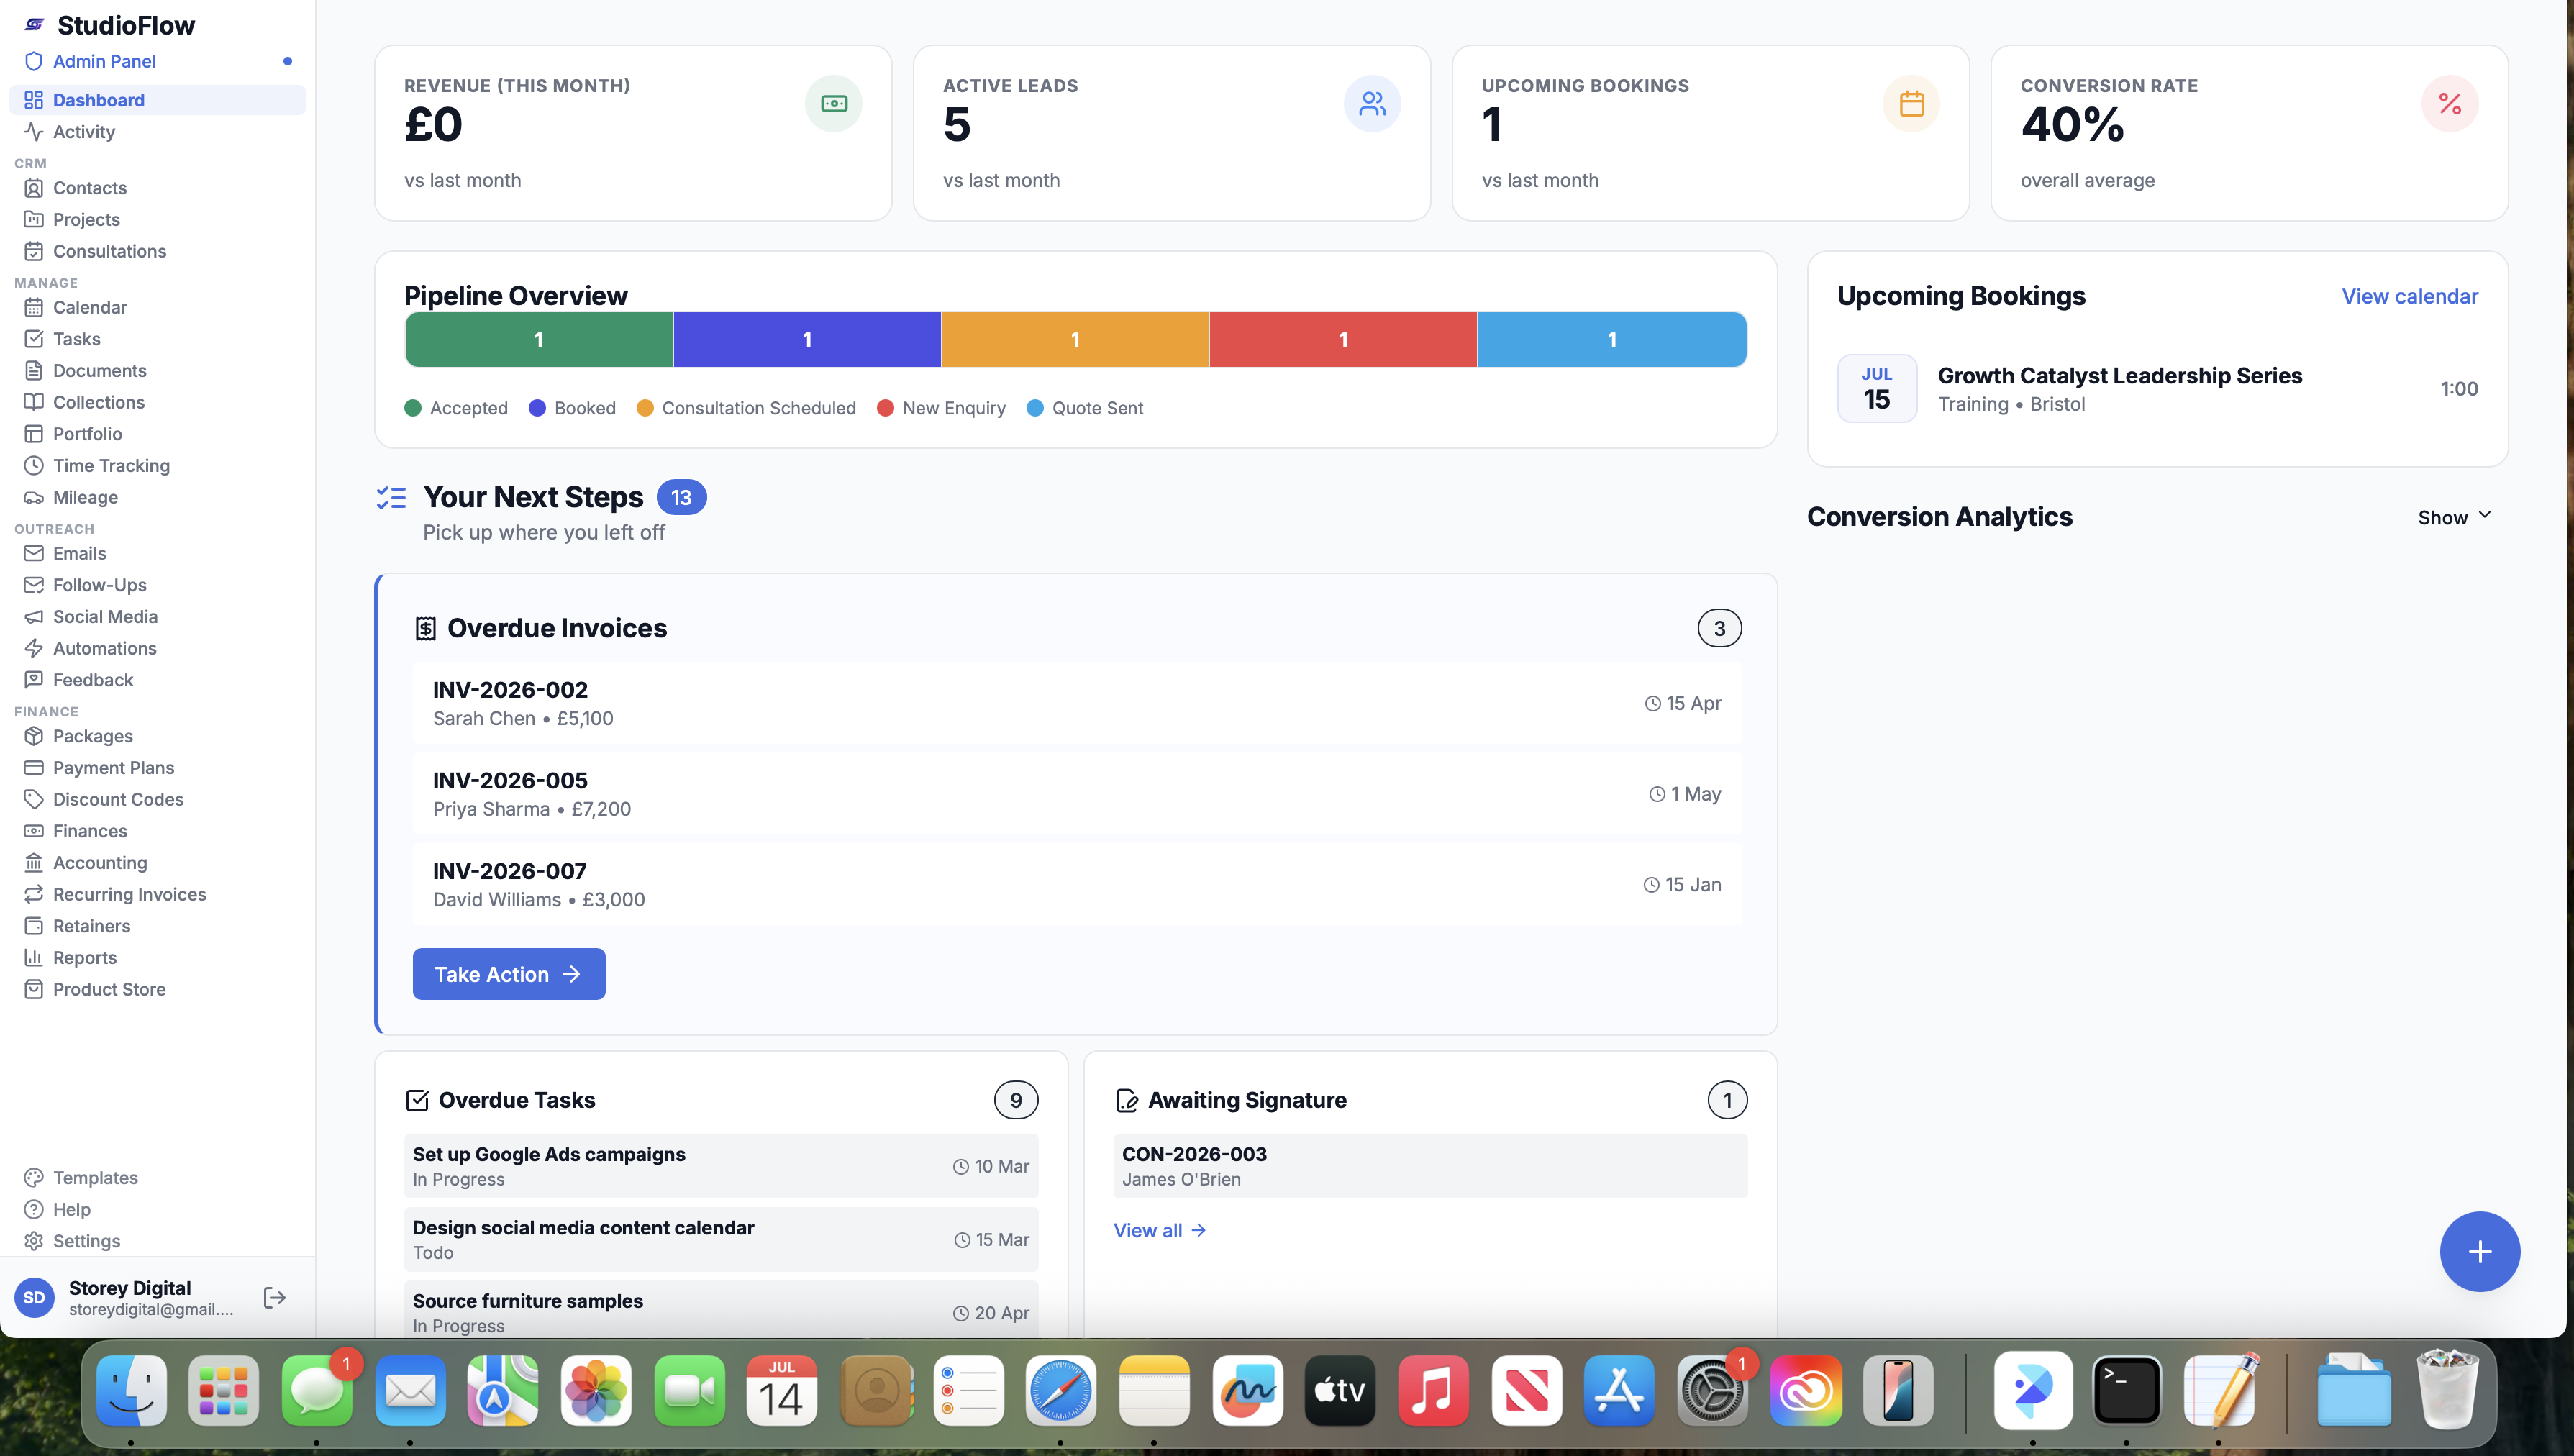Open System Settings in the Dock
The image size is (2574, 1456).
(1712, 1390)
